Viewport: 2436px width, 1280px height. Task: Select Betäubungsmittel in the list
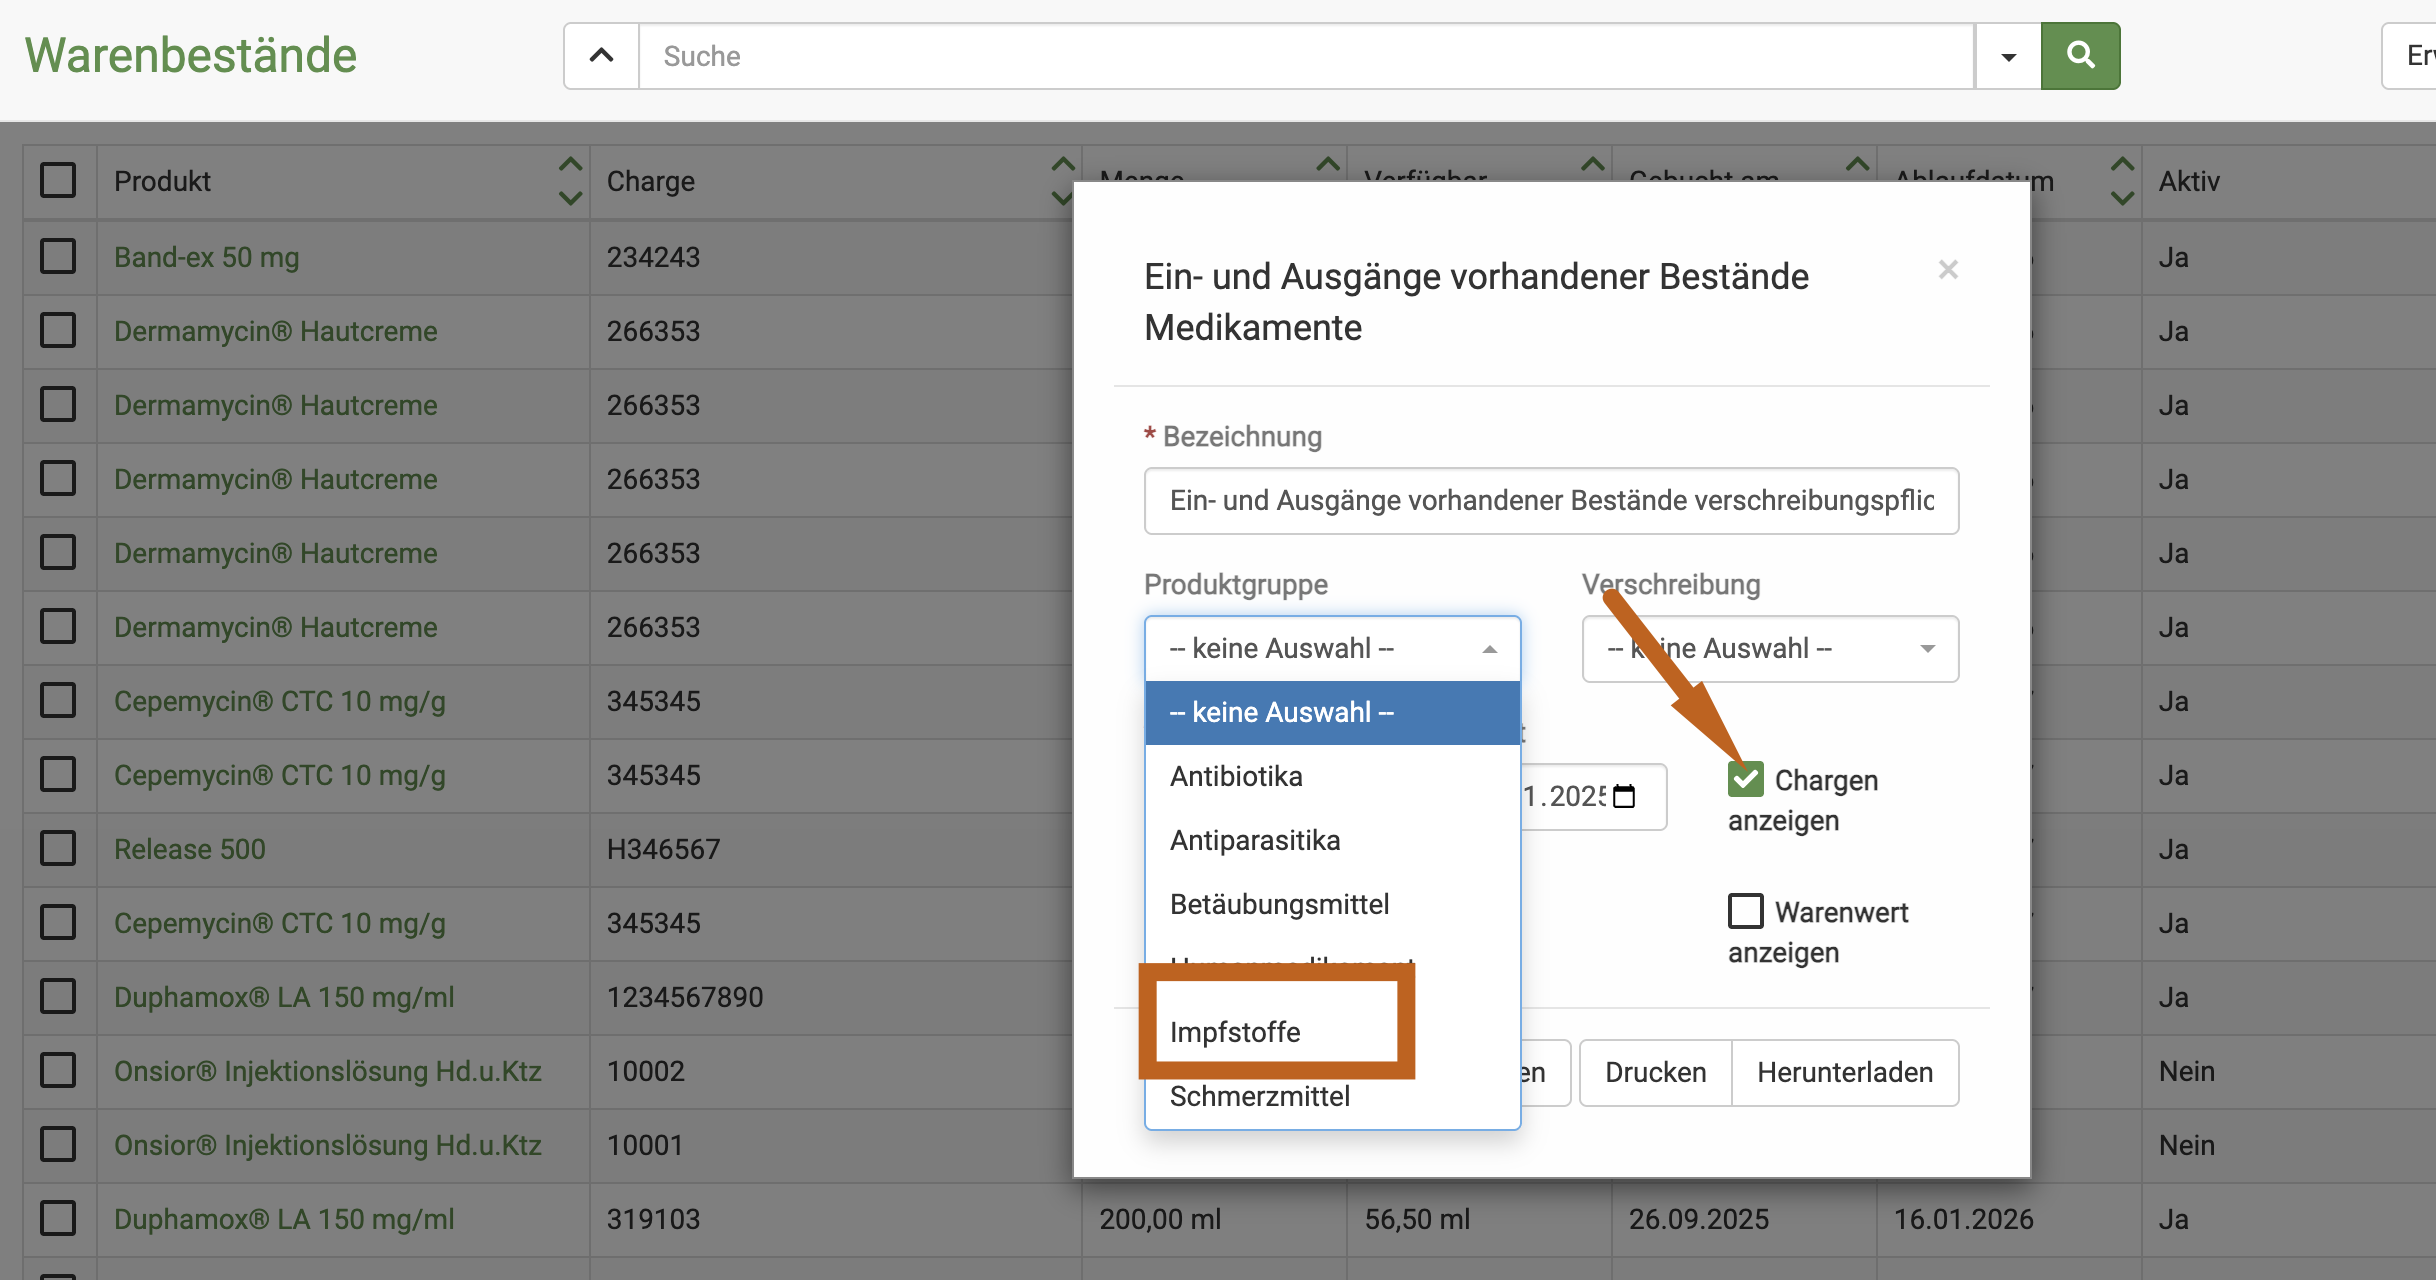pos(1279,905)
